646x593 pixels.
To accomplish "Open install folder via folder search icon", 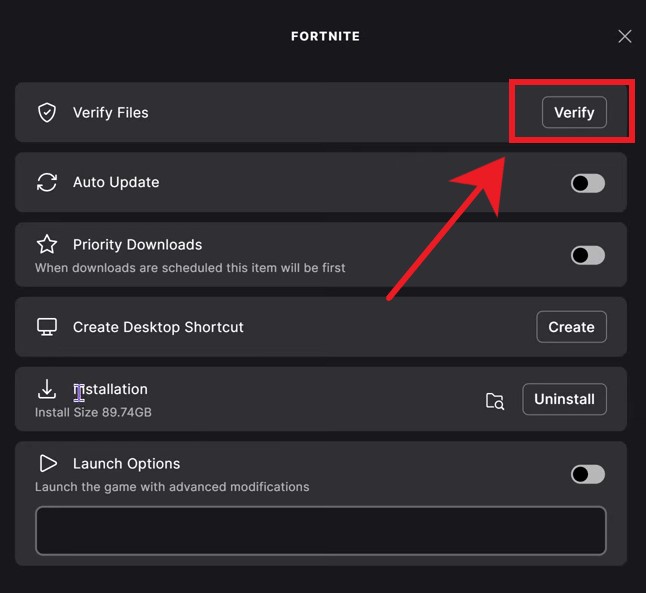I will [x=495, y=400].
